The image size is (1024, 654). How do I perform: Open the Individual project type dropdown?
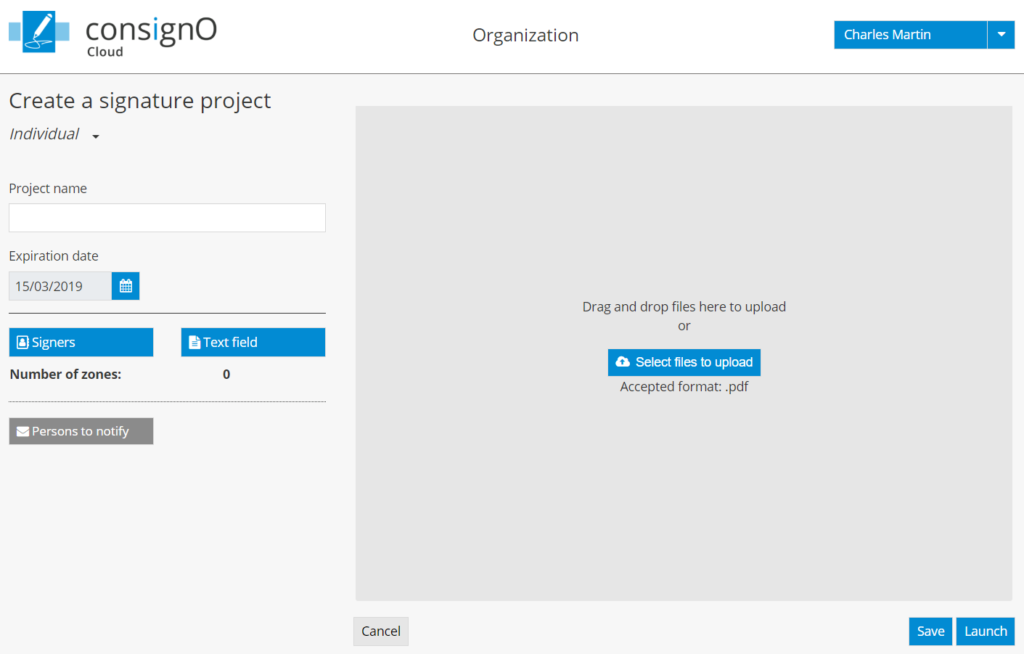coord(52,134)
